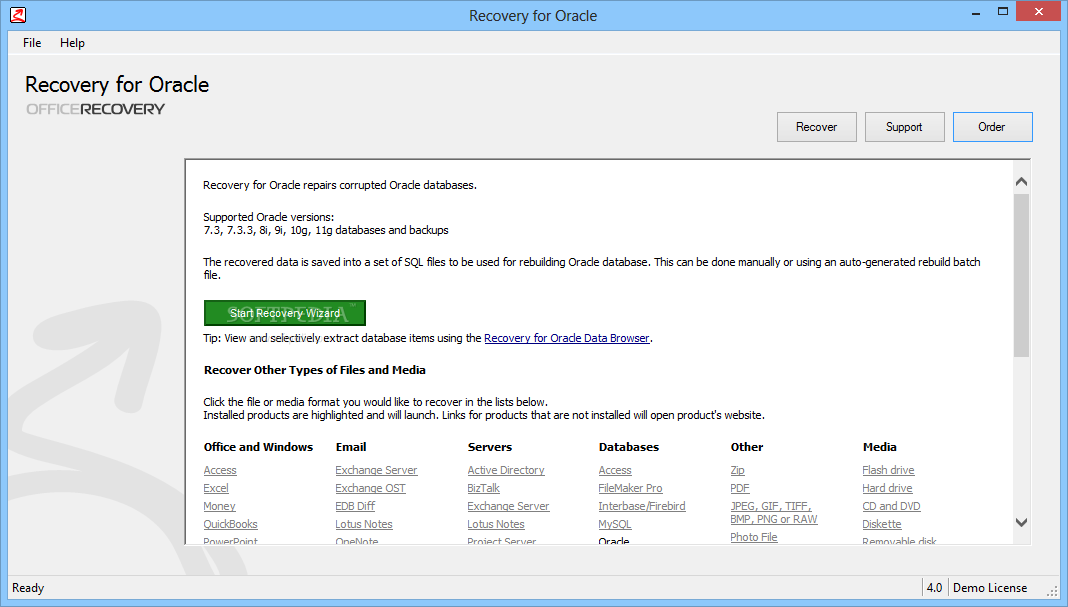1068x607 pixels.
Task: Click the Order button
Action: pyautogui.click(x=992, y=127)
